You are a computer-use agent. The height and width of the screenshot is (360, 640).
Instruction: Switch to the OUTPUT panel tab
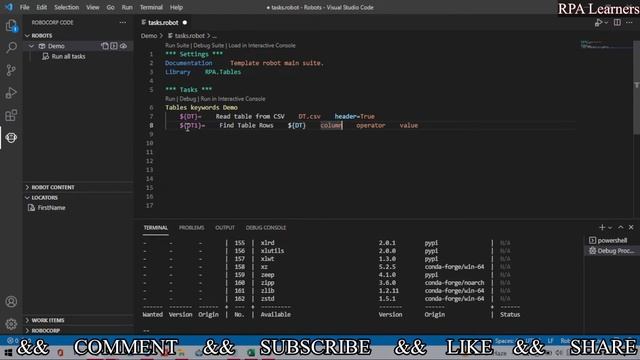click(225, 227)
